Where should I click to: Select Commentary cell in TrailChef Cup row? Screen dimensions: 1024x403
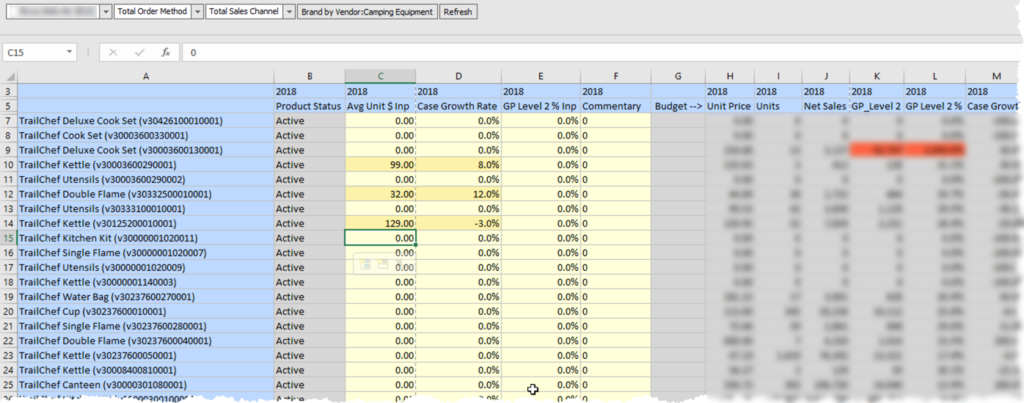click(x=616, y=312)
